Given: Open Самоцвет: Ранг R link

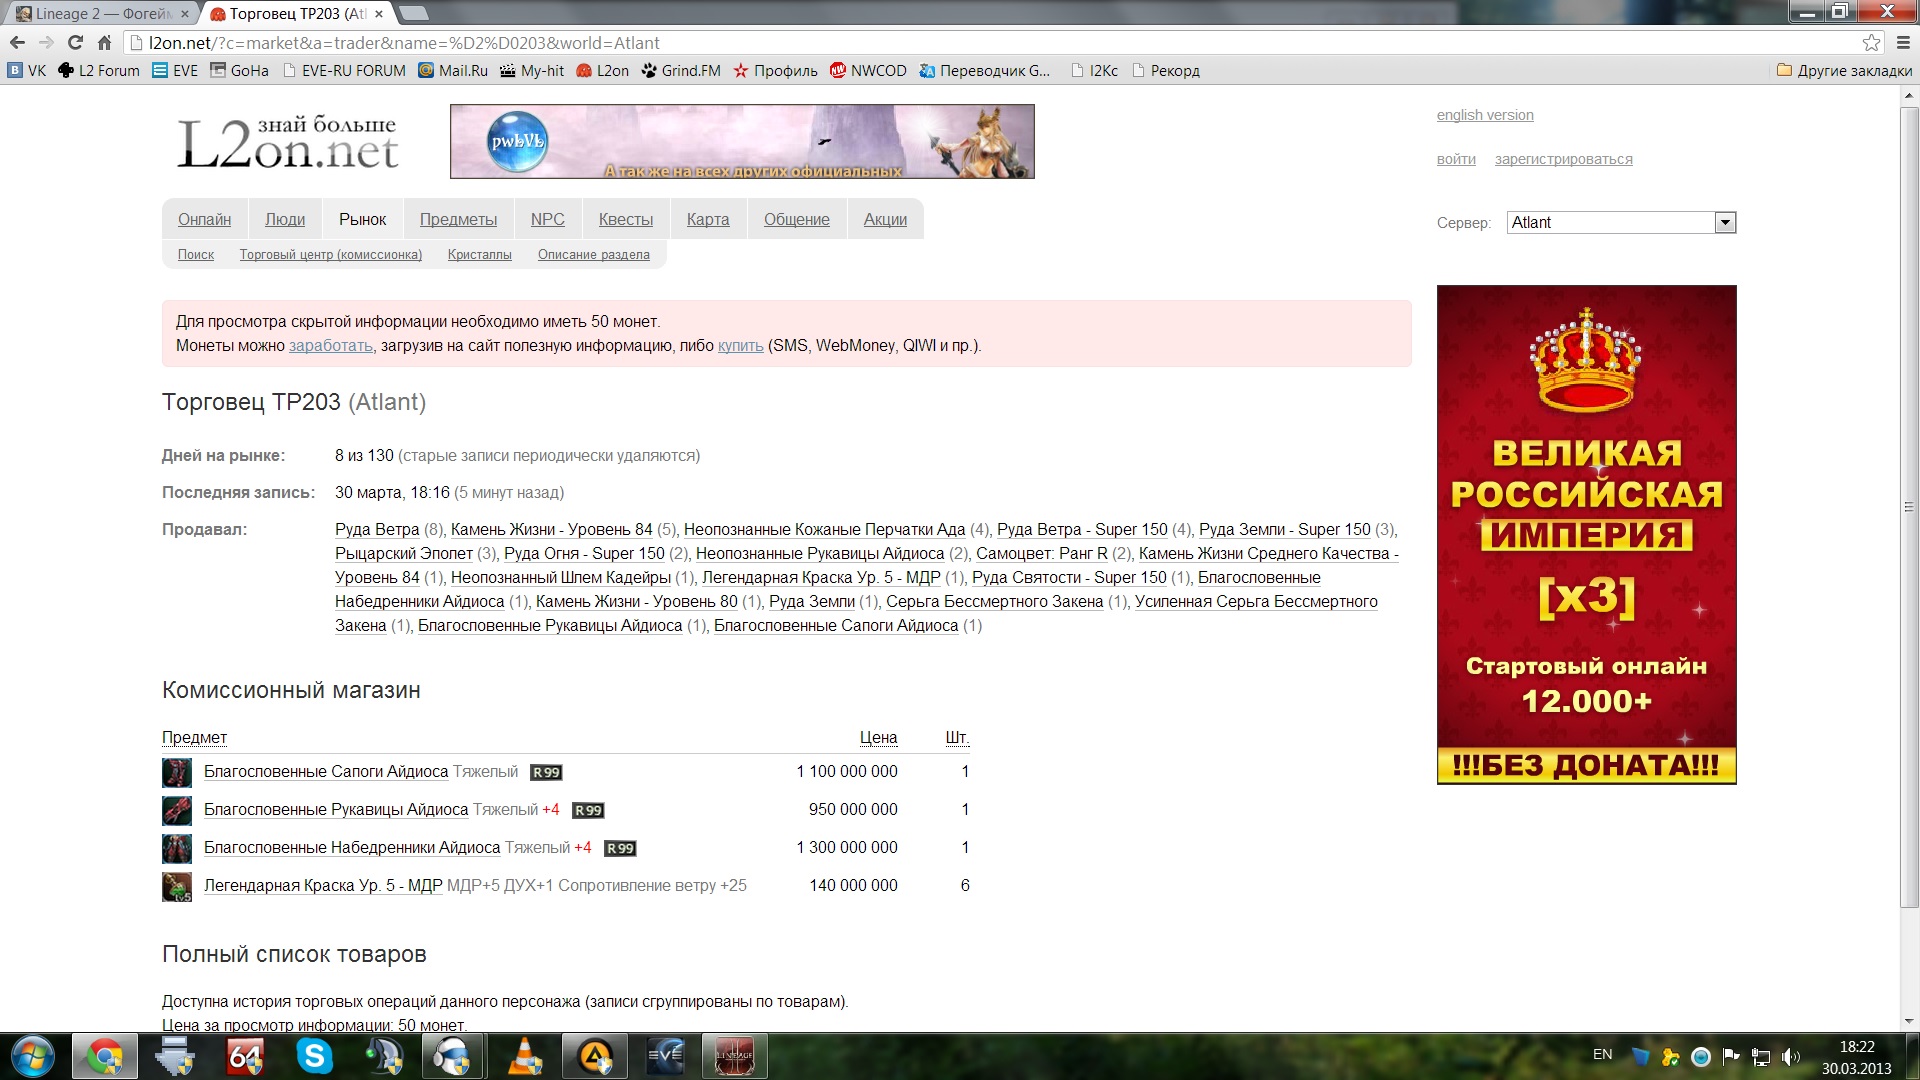Looking at the screenshot, I should pyautogui.click(x=1042, y=553).
